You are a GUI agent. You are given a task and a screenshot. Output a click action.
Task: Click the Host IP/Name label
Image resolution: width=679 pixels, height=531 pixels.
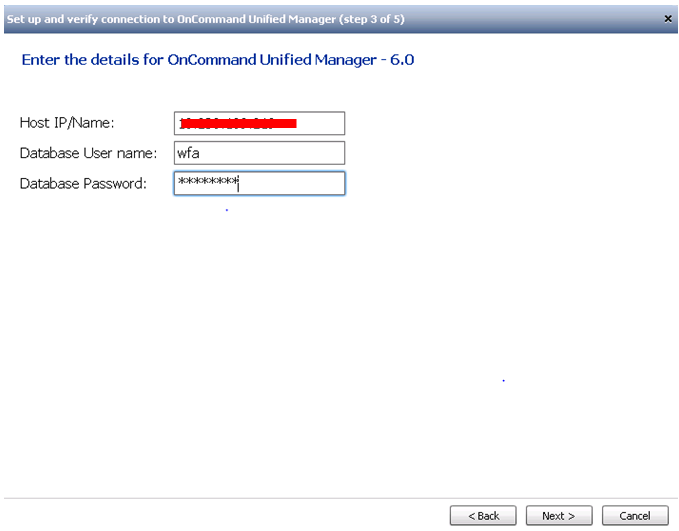[67, 123]
